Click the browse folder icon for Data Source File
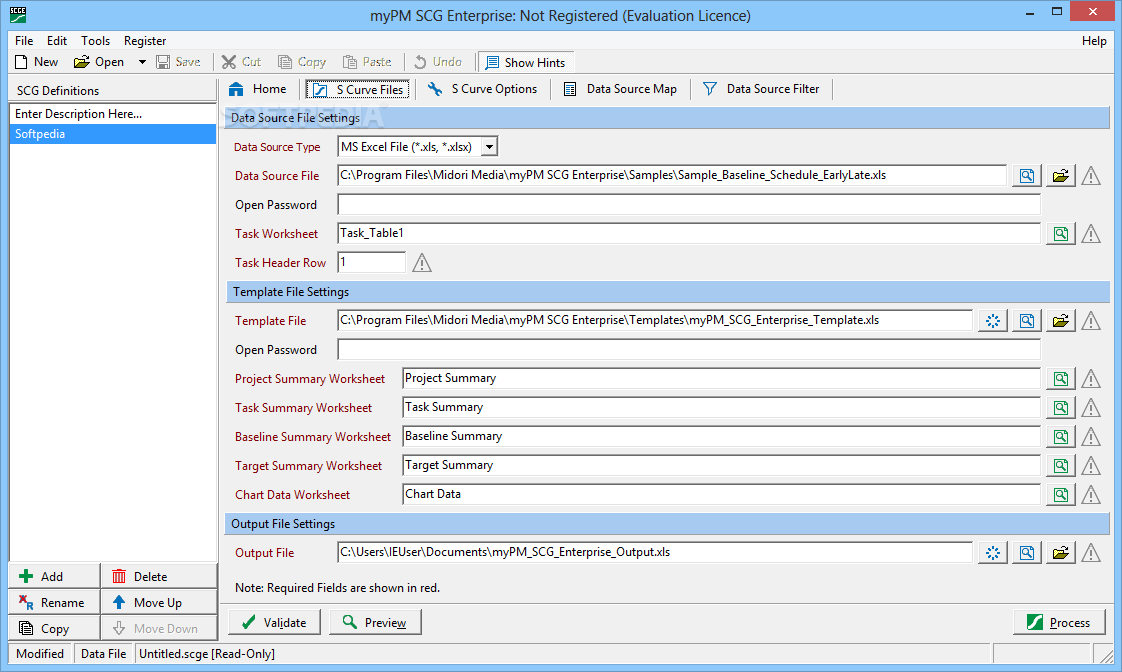This screenshot has height=672, width=1122. 1060,176
